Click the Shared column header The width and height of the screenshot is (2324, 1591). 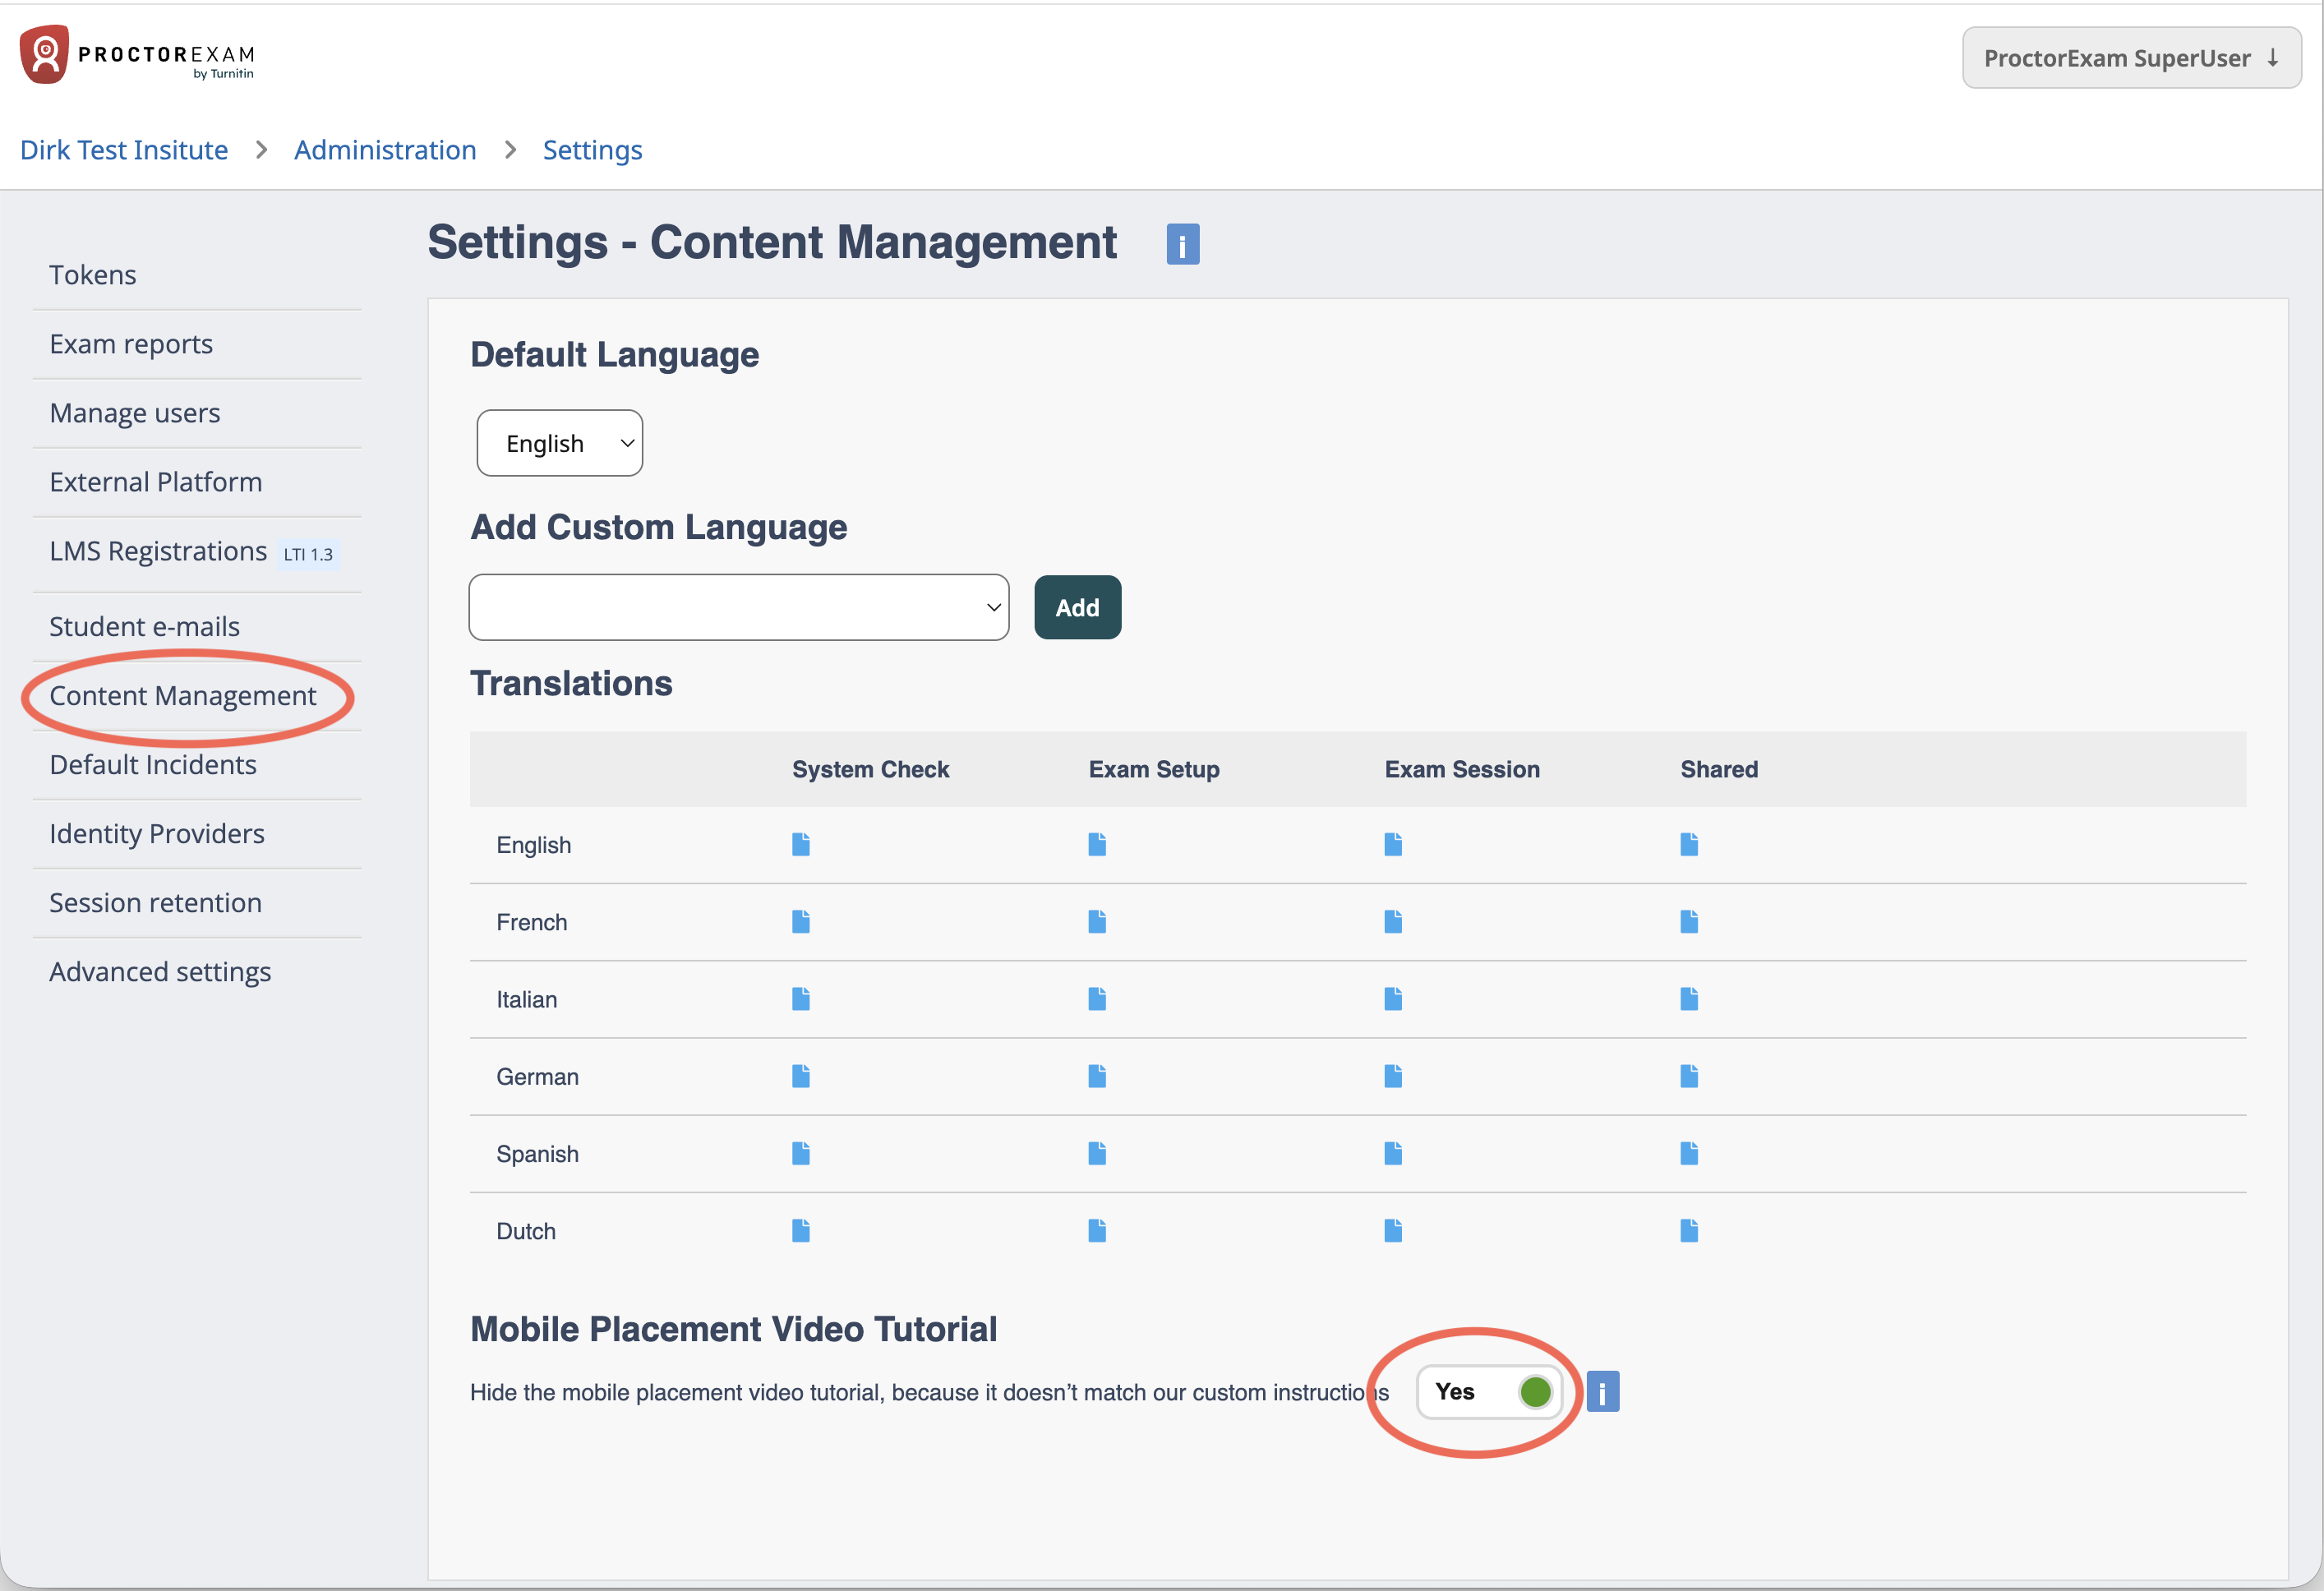coord(1719,769)
